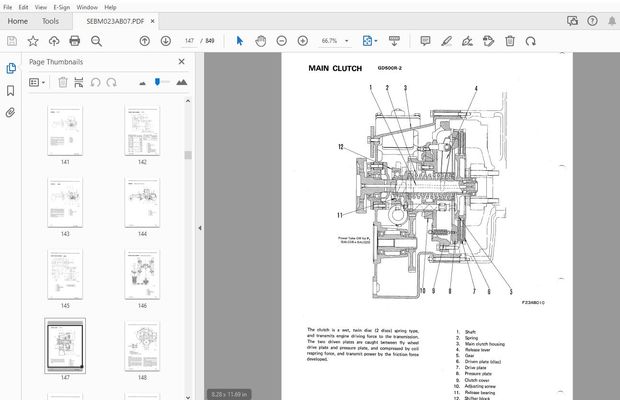Open the find text magnifier

pos(96,41)
